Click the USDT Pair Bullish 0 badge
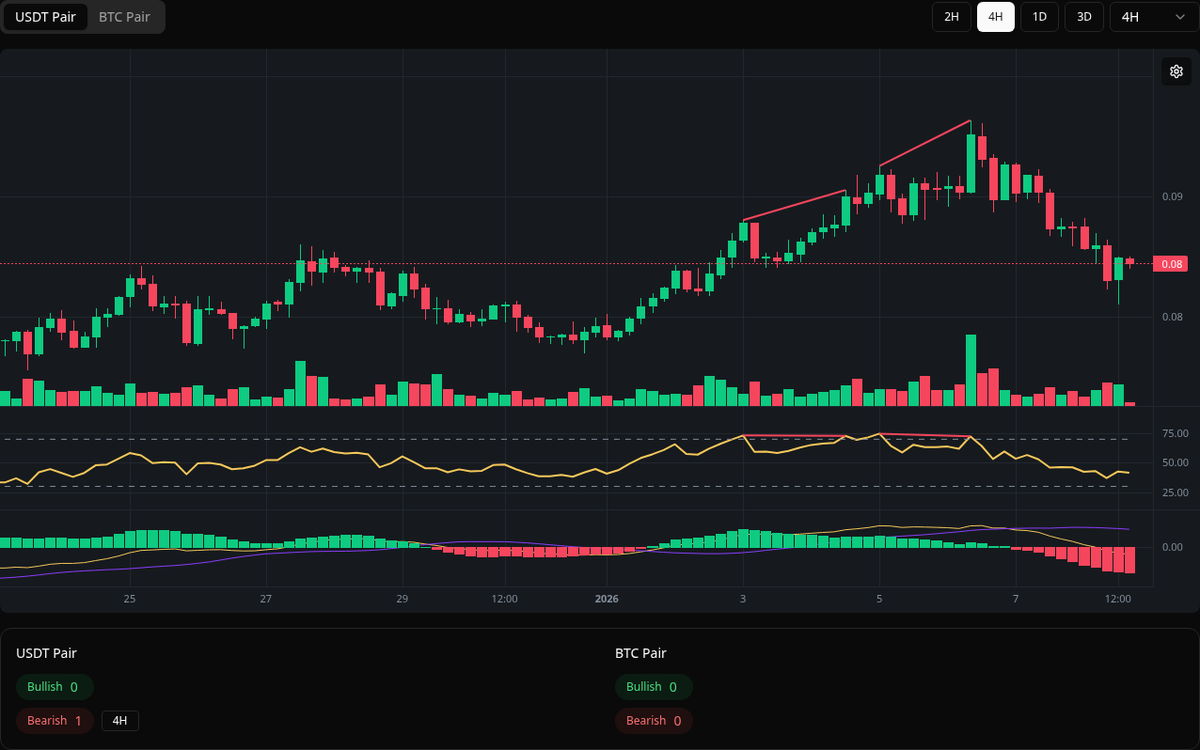 point(55,687)
